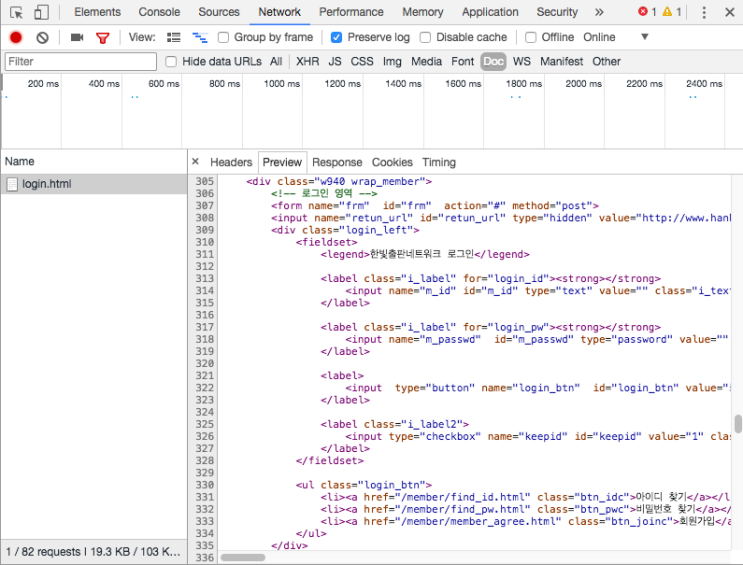Viewport: 743px width, 565px height.
Task: Filter requests by JS
Action: coord(335,62)
